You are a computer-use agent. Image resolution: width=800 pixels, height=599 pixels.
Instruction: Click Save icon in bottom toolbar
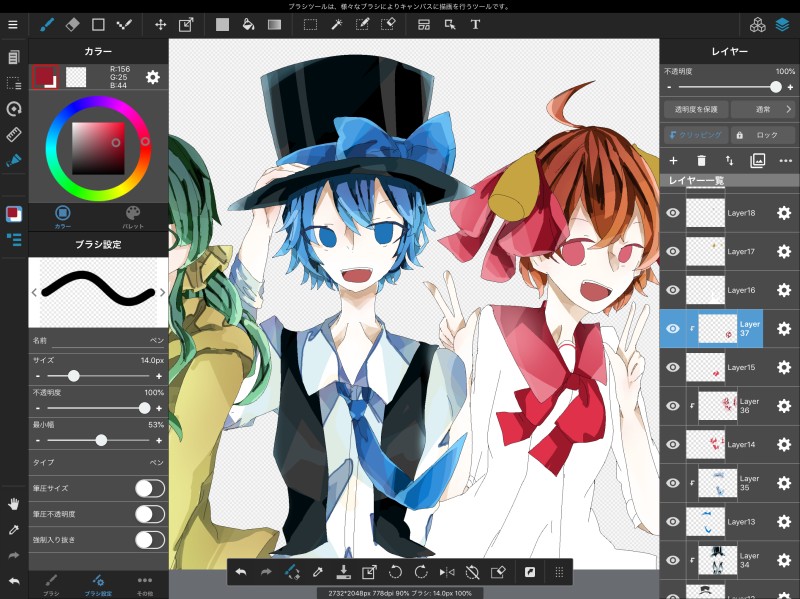[343, 572]
